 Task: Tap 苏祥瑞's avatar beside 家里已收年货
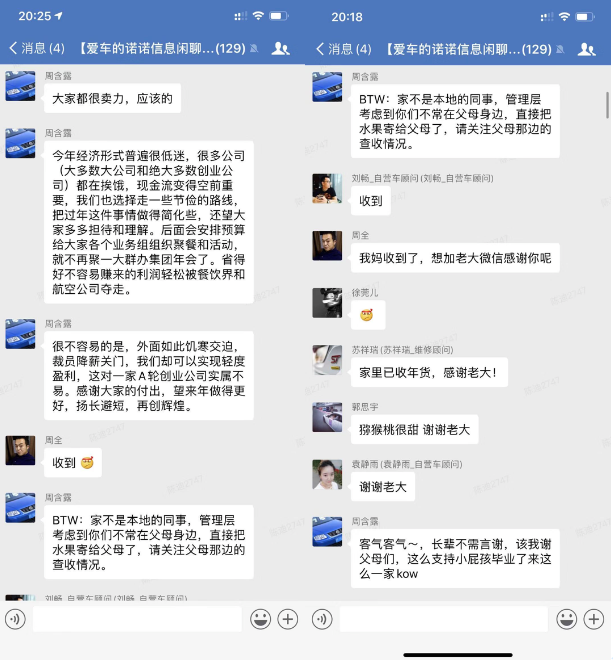point(327,360)
